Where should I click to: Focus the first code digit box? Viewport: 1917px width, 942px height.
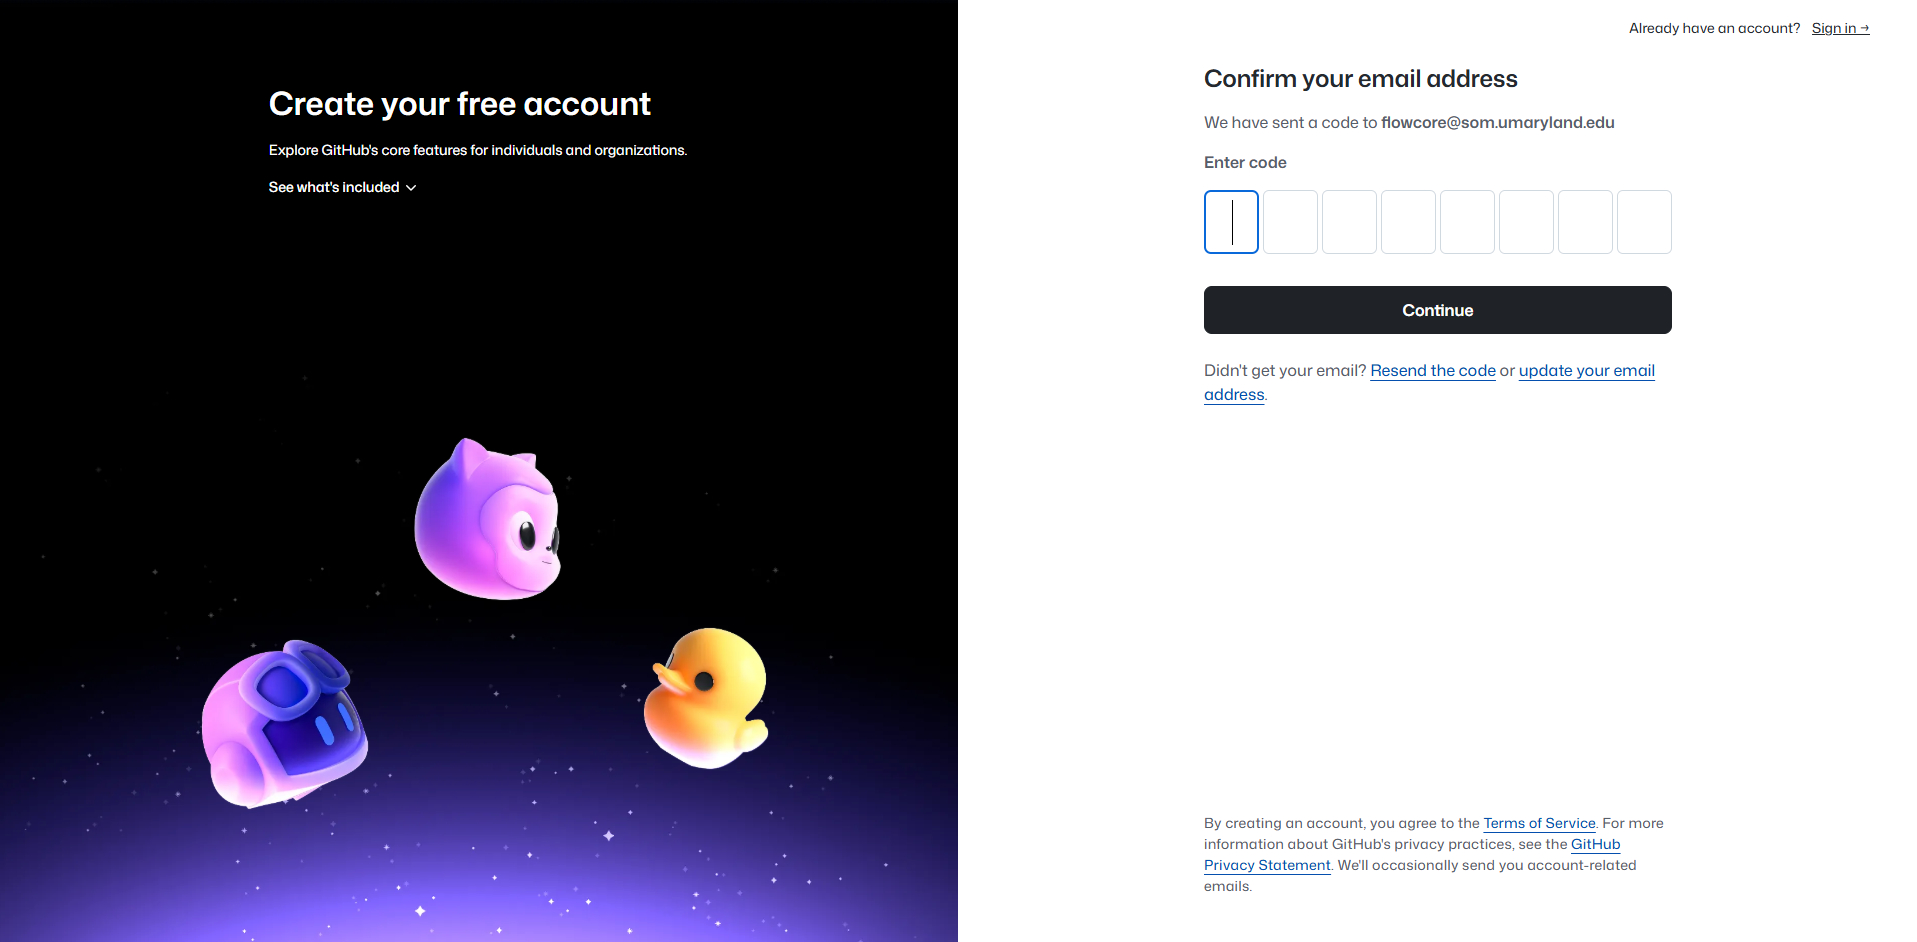point(1231,222)
